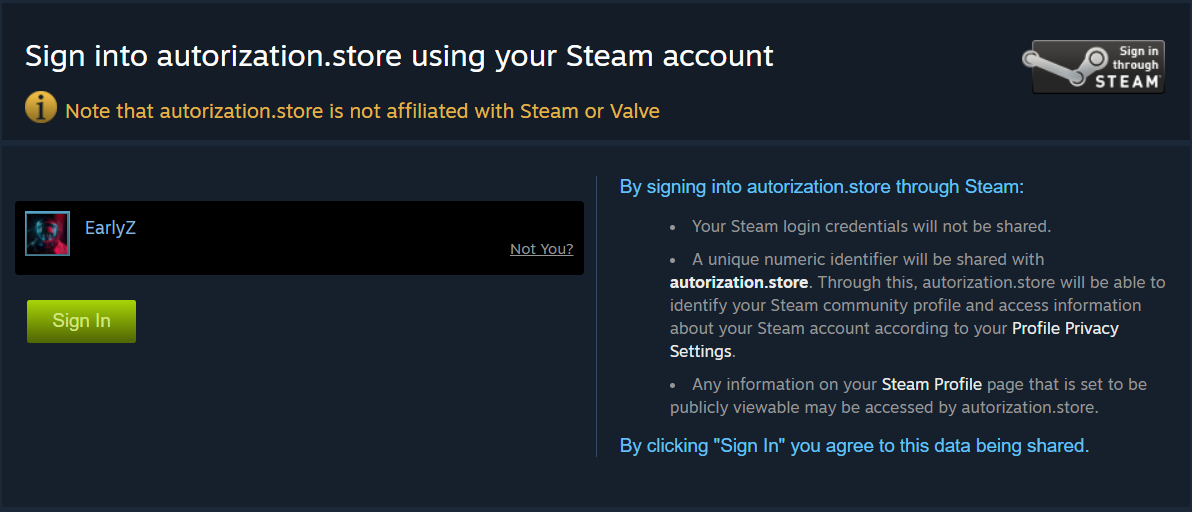The image size is (1192, 512).
Task: Click the "Not You?" link
Action: tap(541, 249)
